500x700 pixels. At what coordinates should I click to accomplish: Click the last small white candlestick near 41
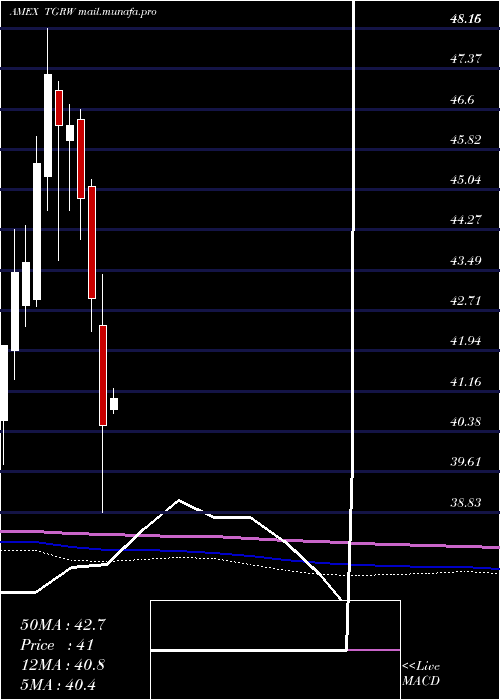tap(114, 404)
